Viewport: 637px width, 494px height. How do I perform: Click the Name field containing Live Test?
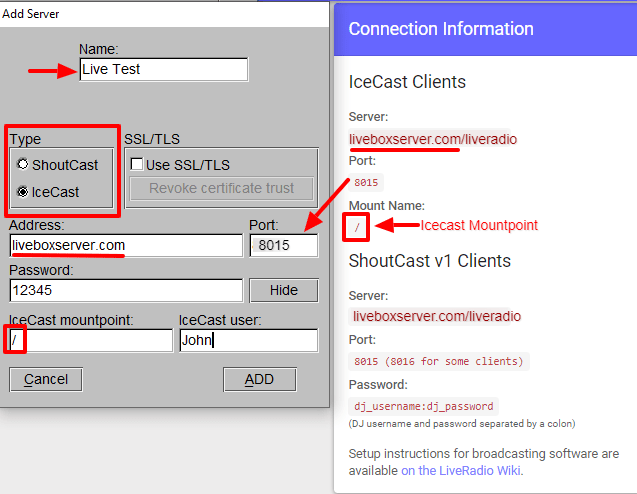tap(164, 69)
